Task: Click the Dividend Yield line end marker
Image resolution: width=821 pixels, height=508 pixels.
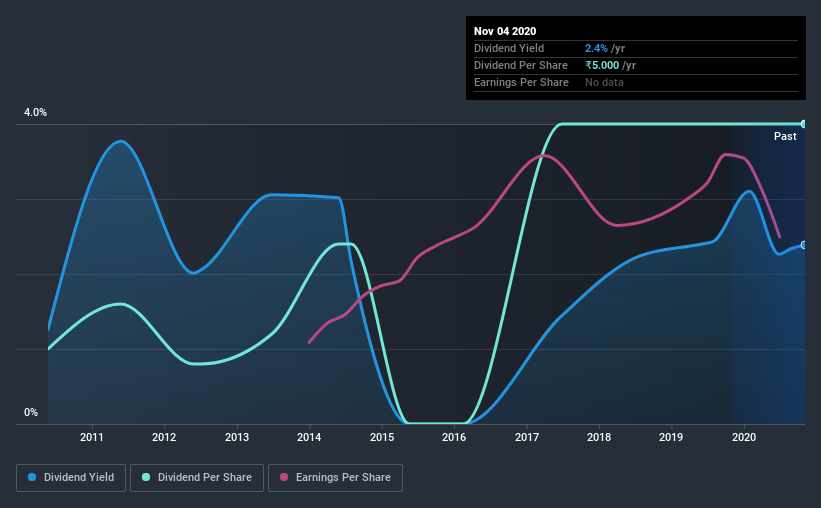Action: [804, 245]
